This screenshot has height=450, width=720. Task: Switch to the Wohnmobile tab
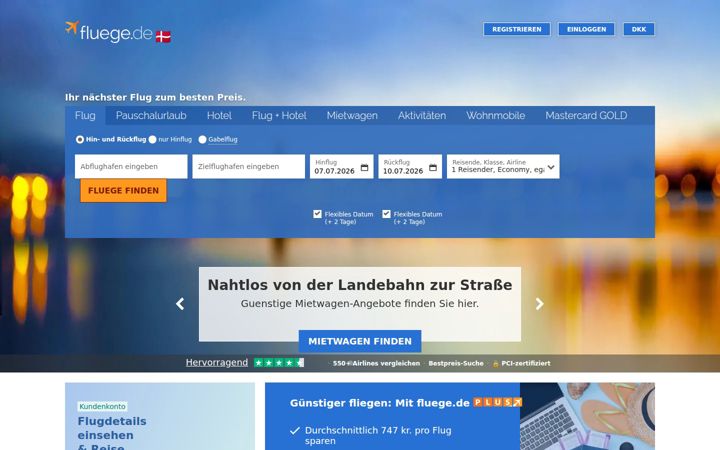pos(496,116)
